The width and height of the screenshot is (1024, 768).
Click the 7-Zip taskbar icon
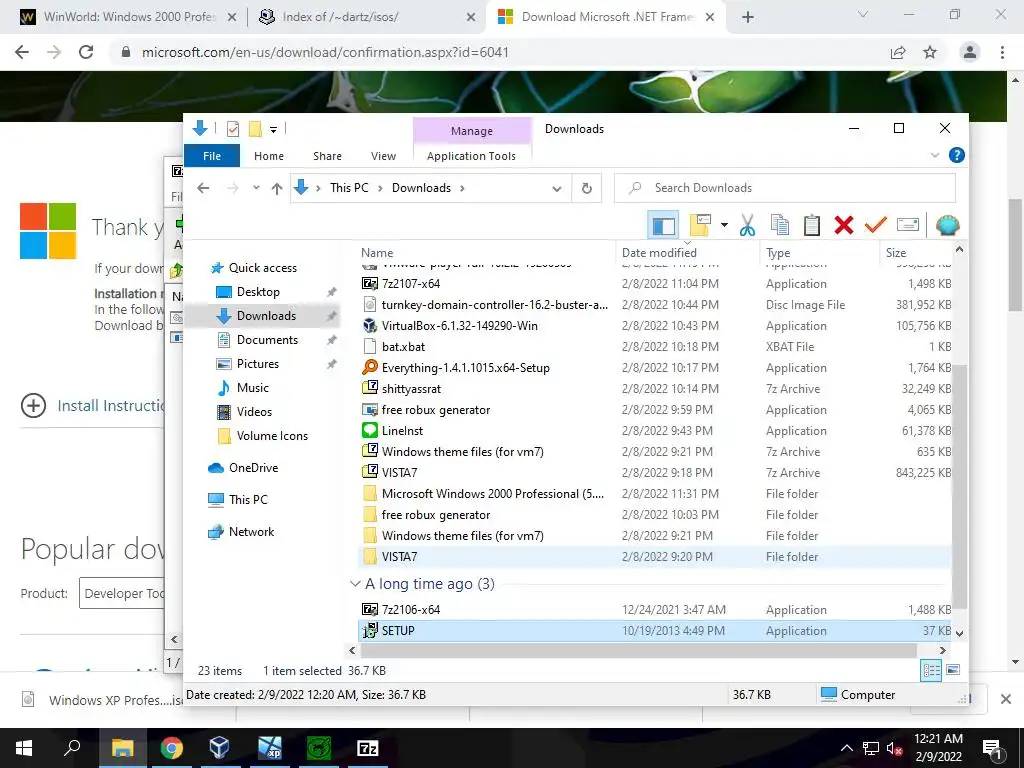368,748
